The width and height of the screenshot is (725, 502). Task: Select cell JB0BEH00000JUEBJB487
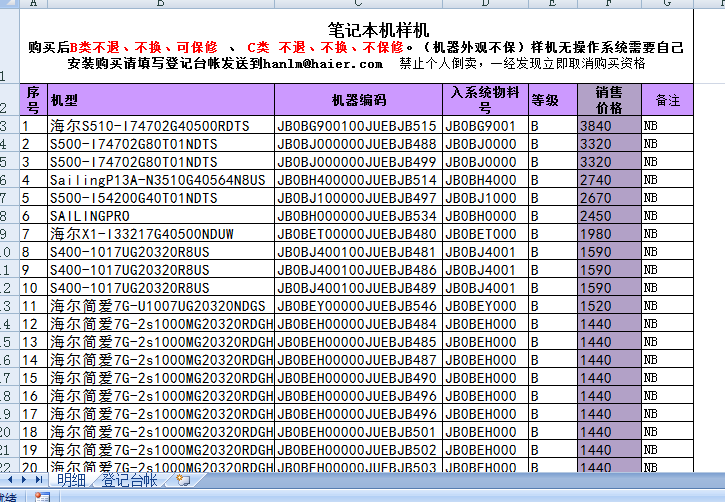pyautogui.click(x=358, y=360)
